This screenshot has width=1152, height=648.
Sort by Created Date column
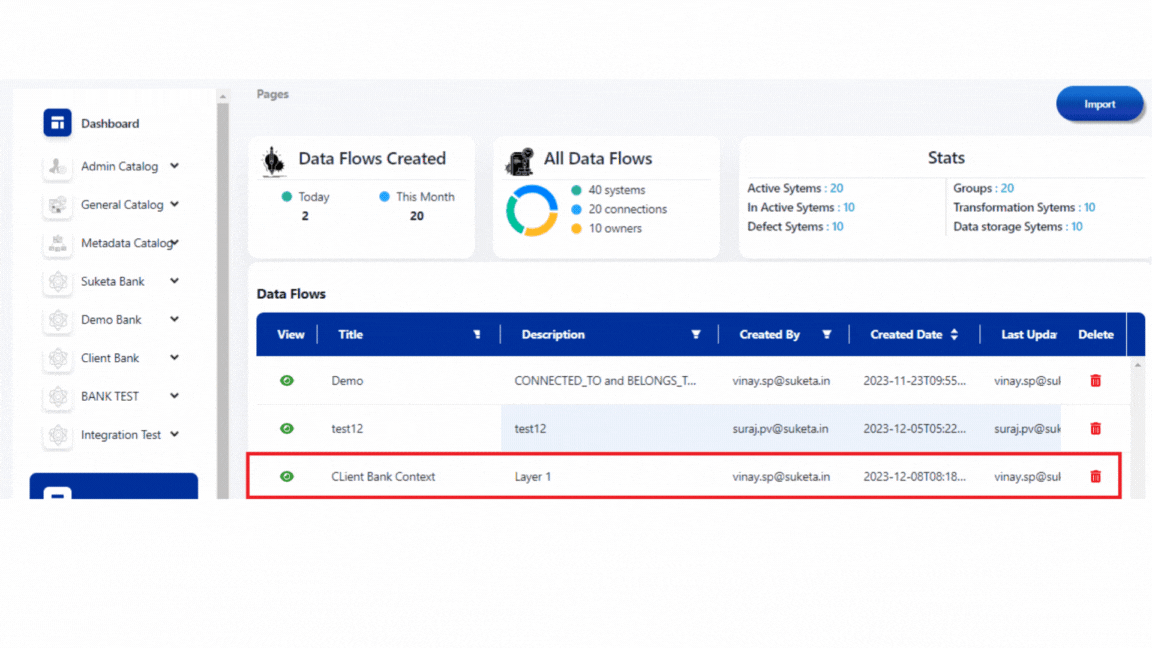coord(954,335)
